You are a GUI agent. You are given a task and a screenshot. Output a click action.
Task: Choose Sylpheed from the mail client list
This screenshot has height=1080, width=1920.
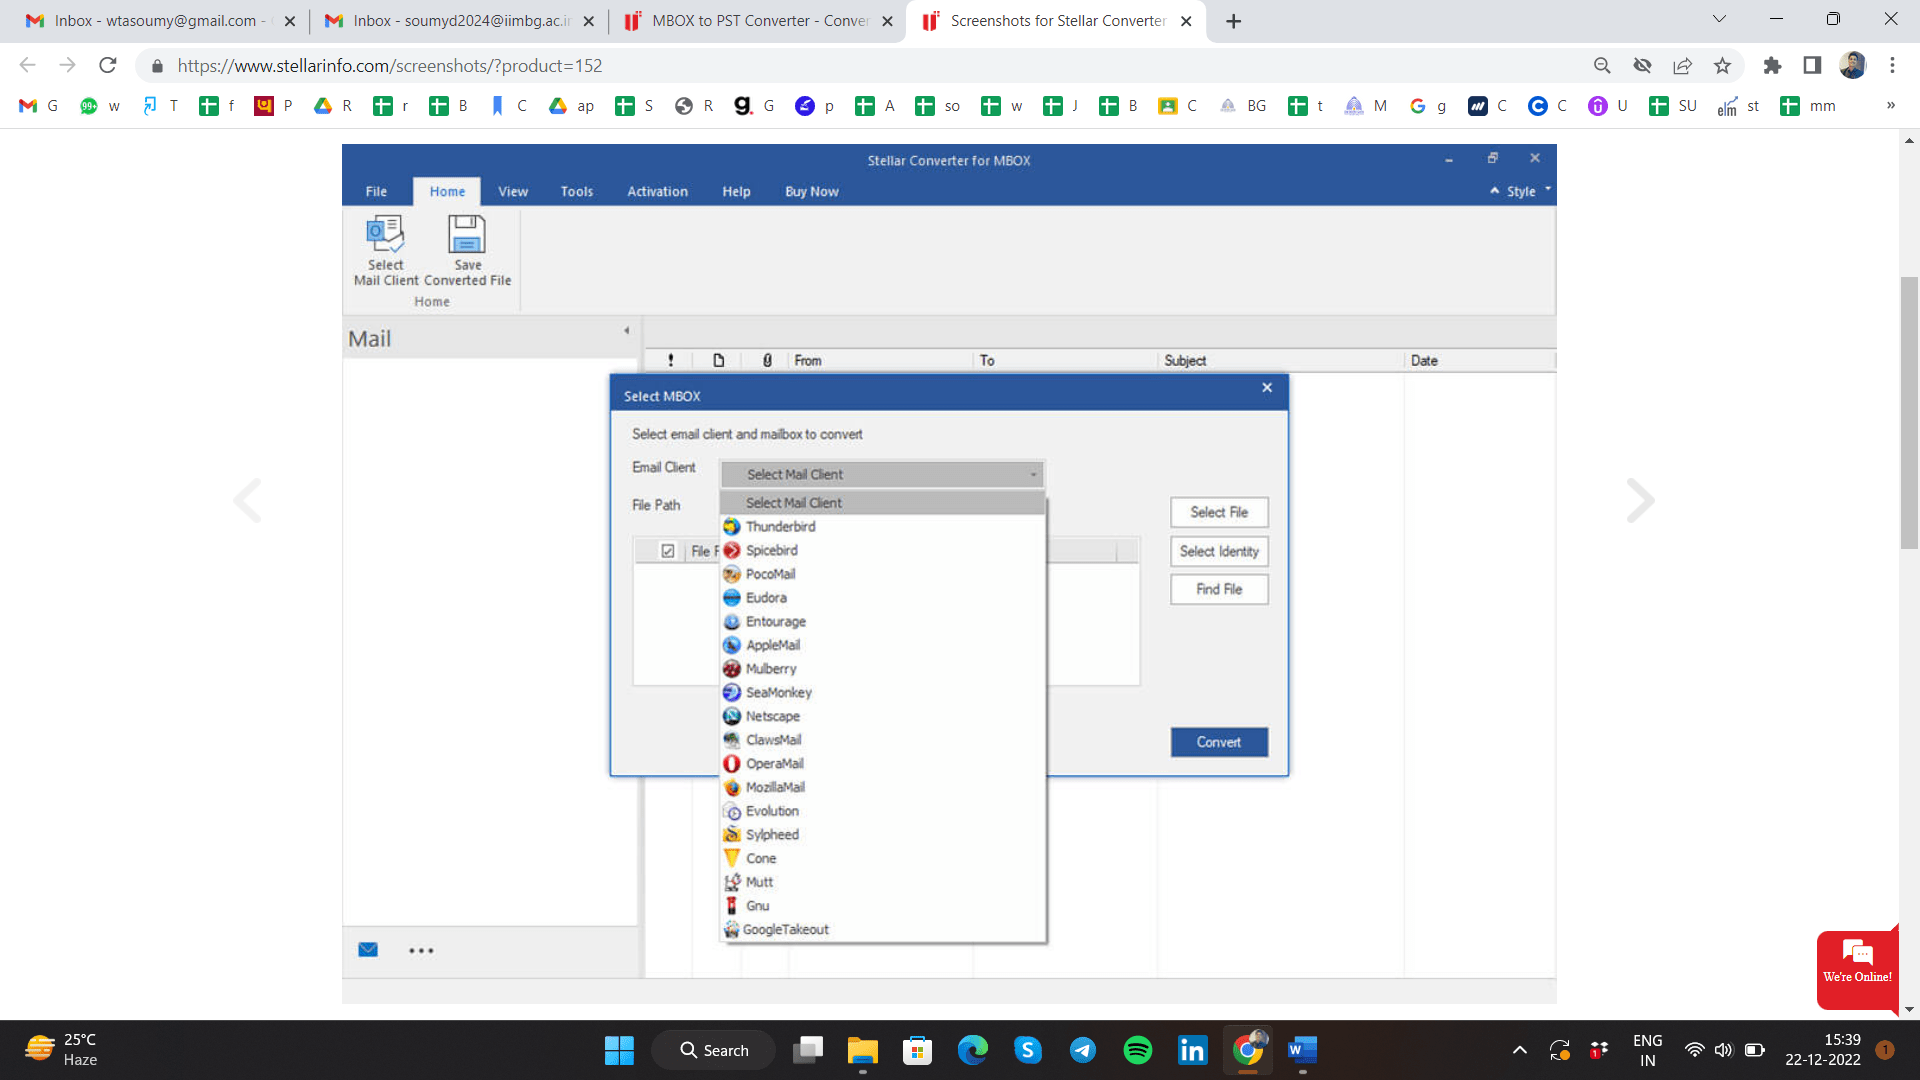(x=883, y=835)
